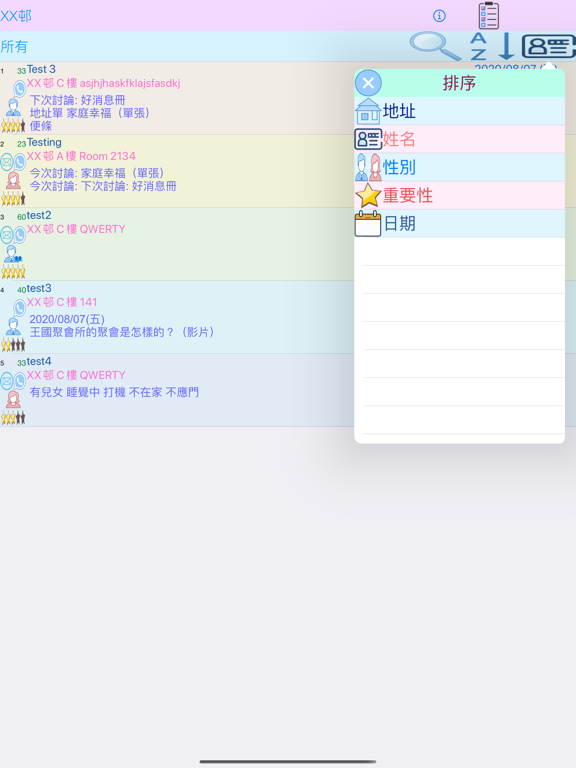The height and width of the screenshot is (768, 576).
Task: Select address XX邨 C樓 141
Action: (62, 302)
